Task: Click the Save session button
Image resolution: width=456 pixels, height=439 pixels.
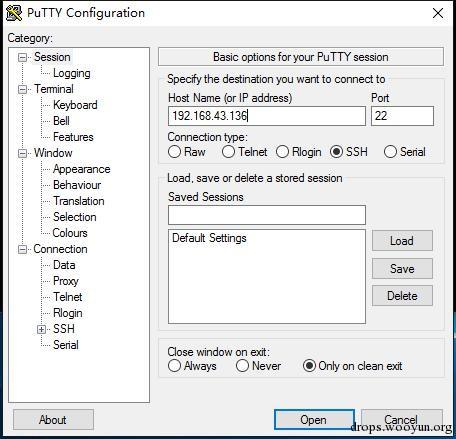Action: coord(402,269)
